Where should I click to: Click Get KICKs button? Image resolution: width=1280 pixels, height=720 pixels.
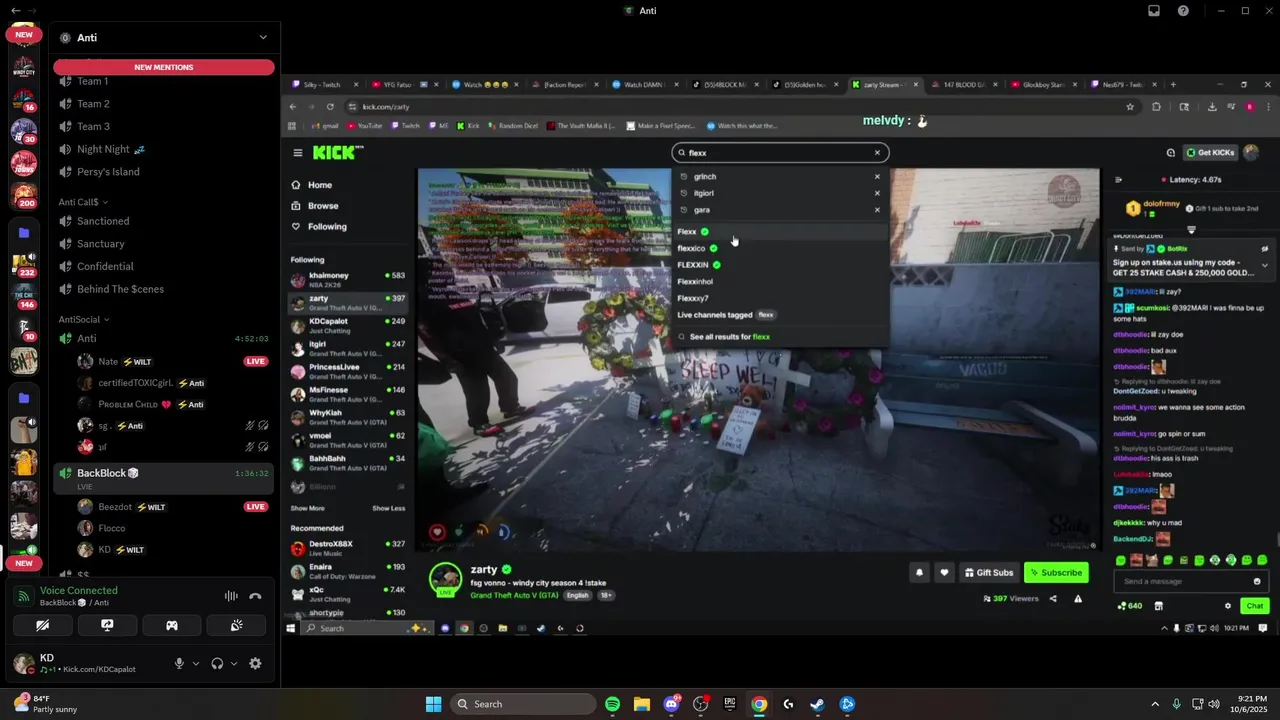click(x=1210, y=153)
